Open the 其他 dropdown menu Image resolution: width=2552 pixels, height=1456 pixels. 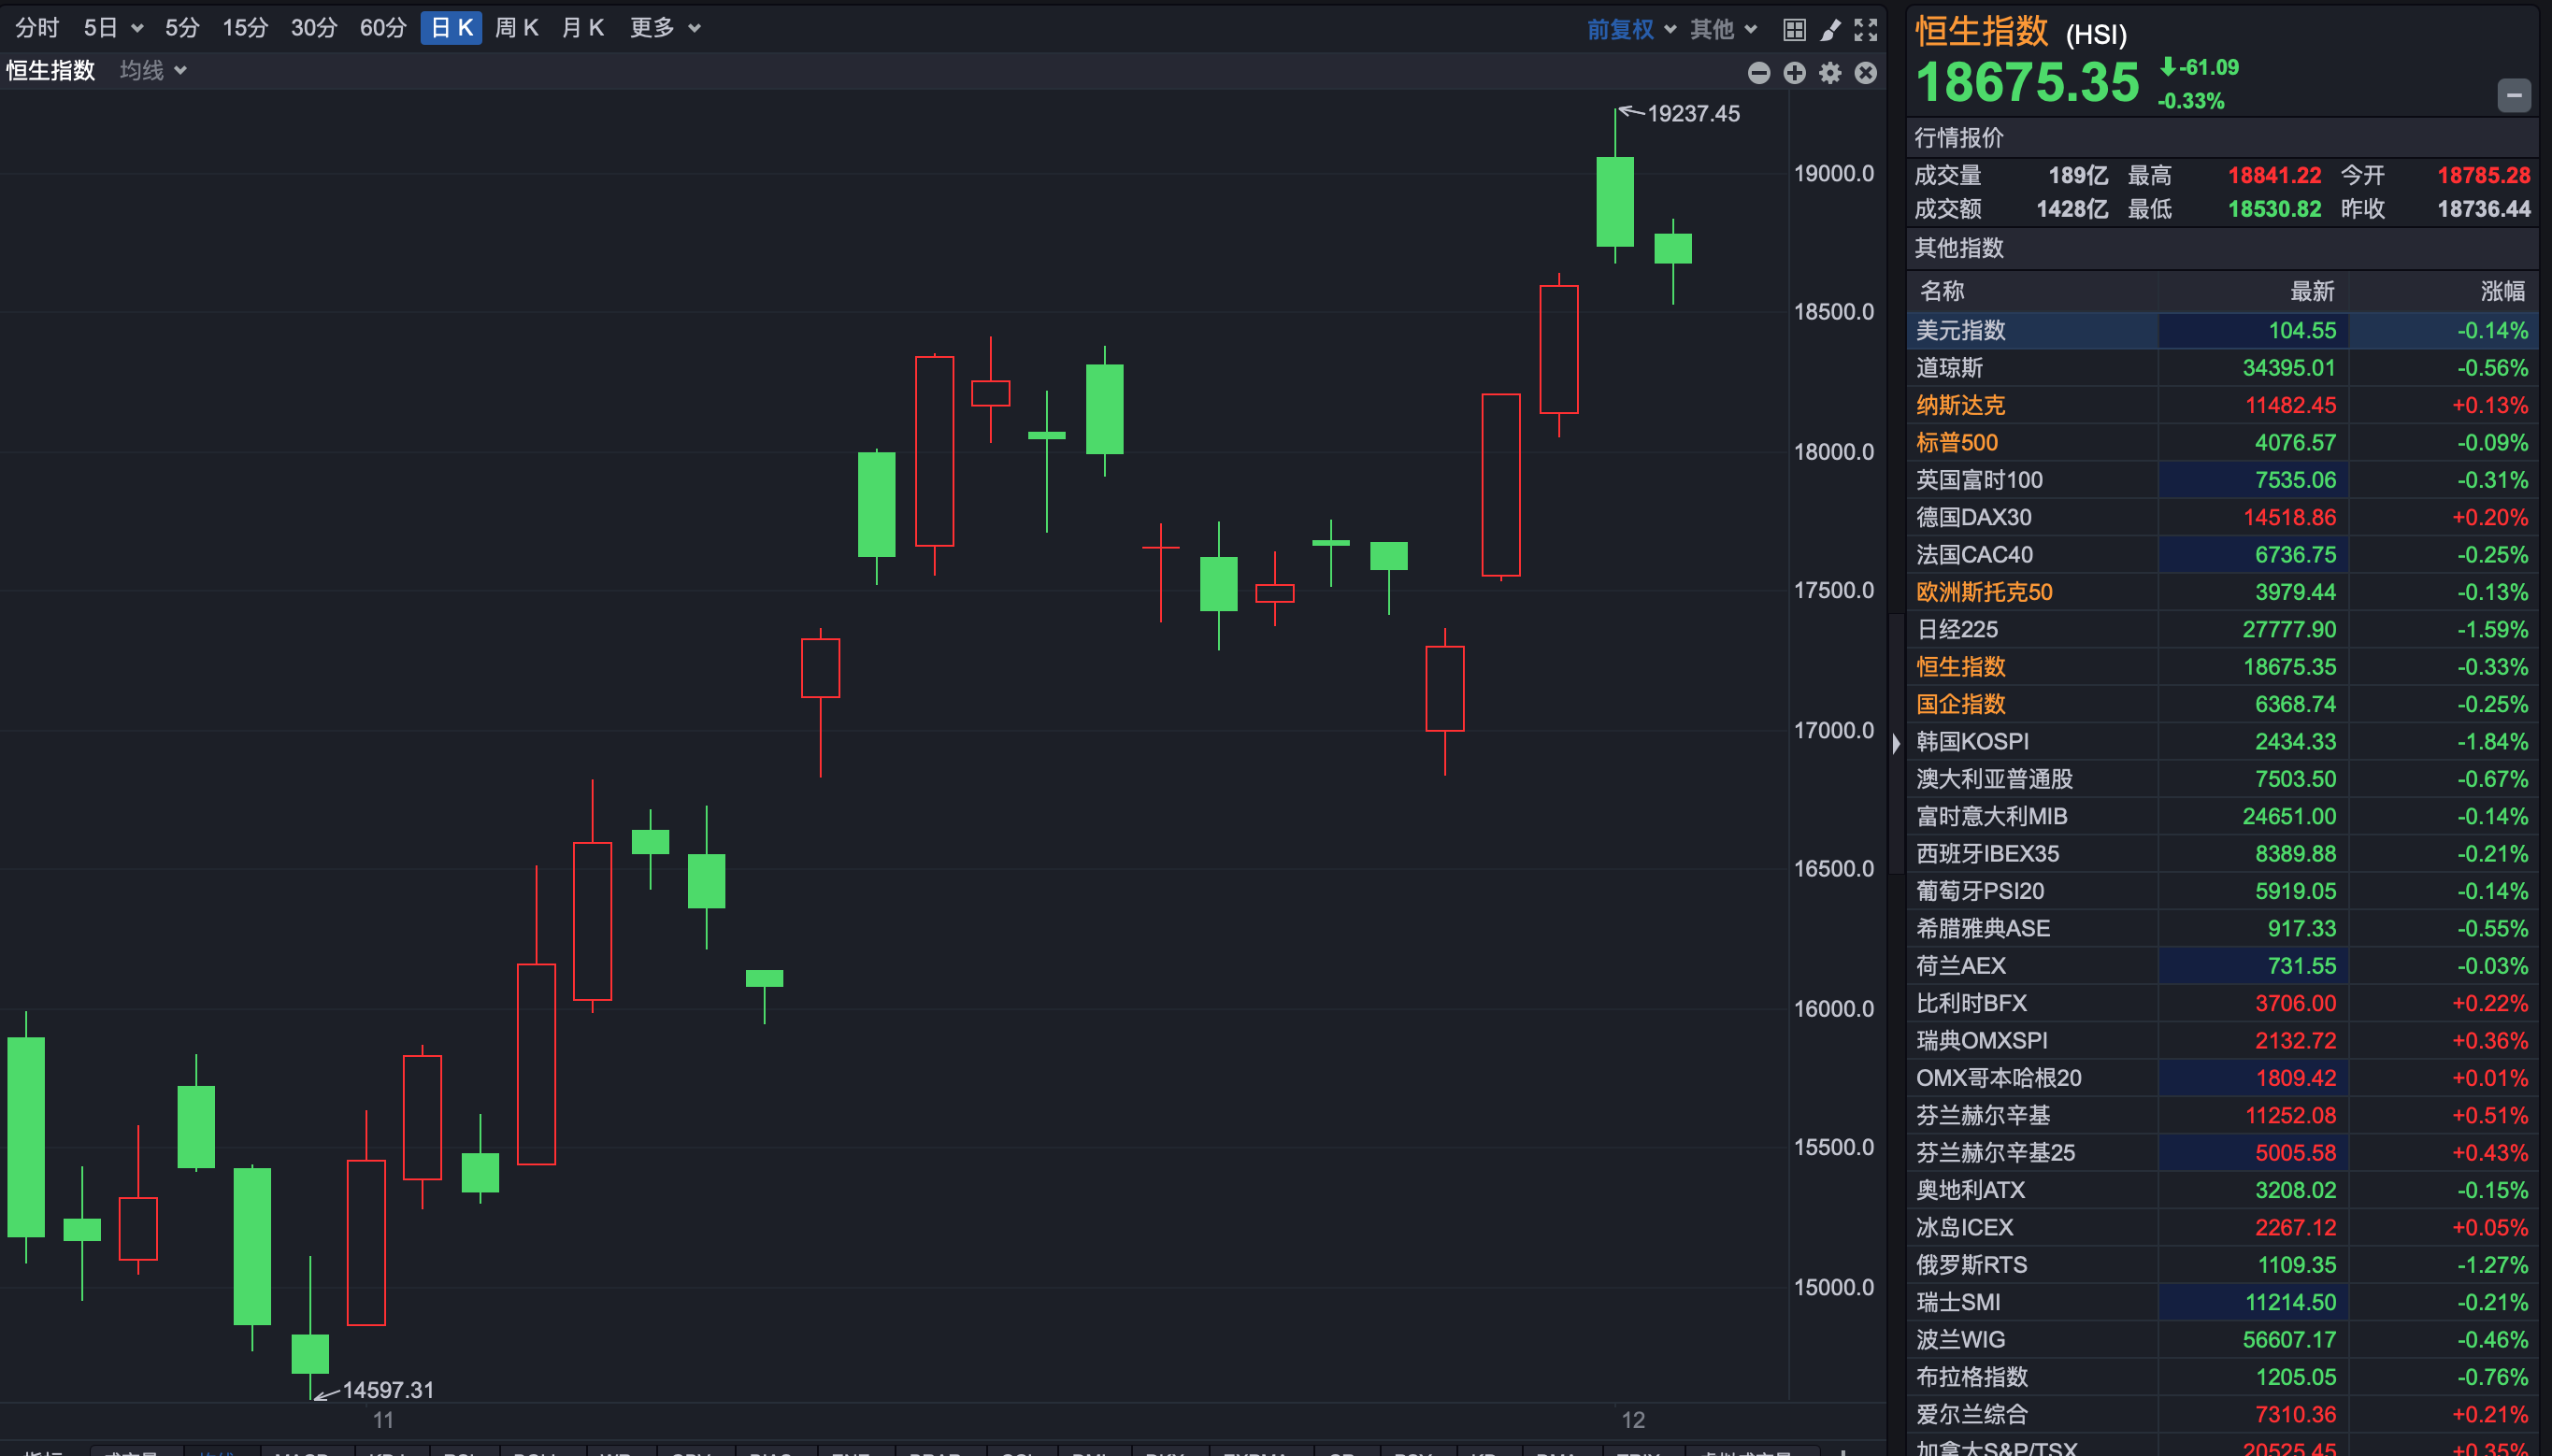tap(1722, 29)
